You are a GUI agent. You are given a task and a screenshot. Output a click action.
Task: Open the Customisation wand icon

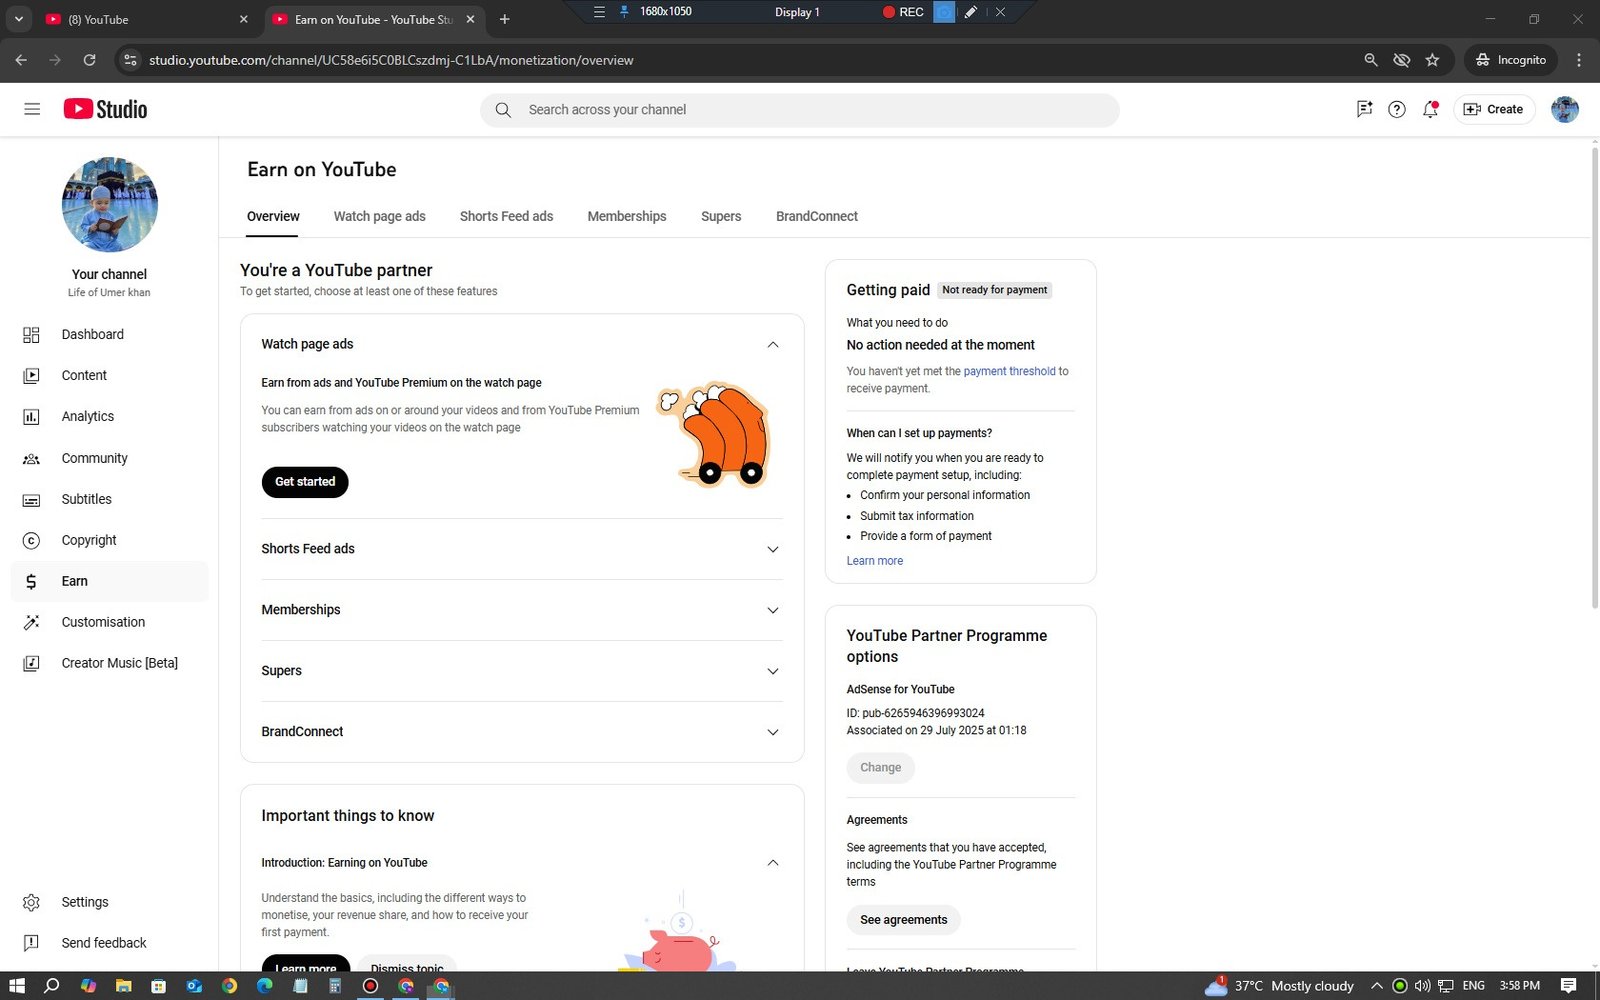coord(31,622)
